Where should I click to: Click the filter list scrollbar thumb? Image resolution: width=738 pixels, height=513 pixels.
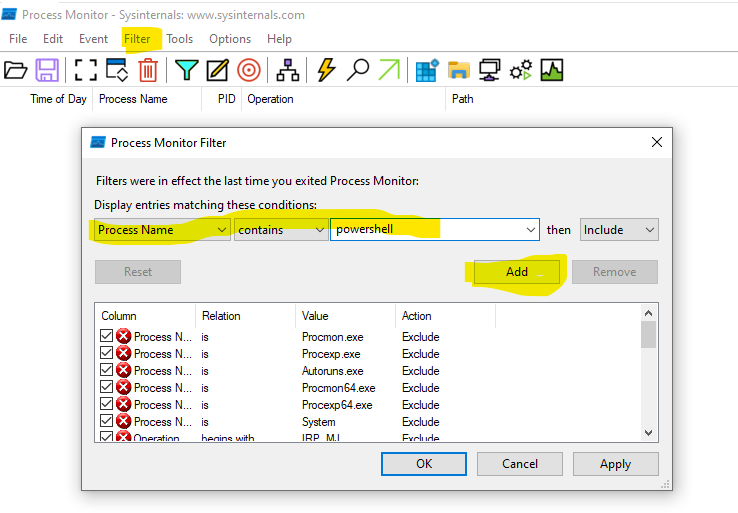[648, 334]
